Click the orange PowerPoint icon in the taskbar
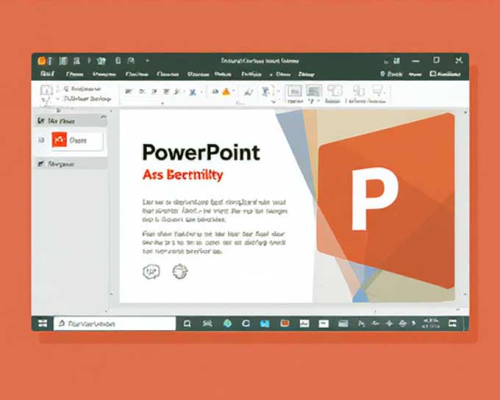 pos(284,323)
